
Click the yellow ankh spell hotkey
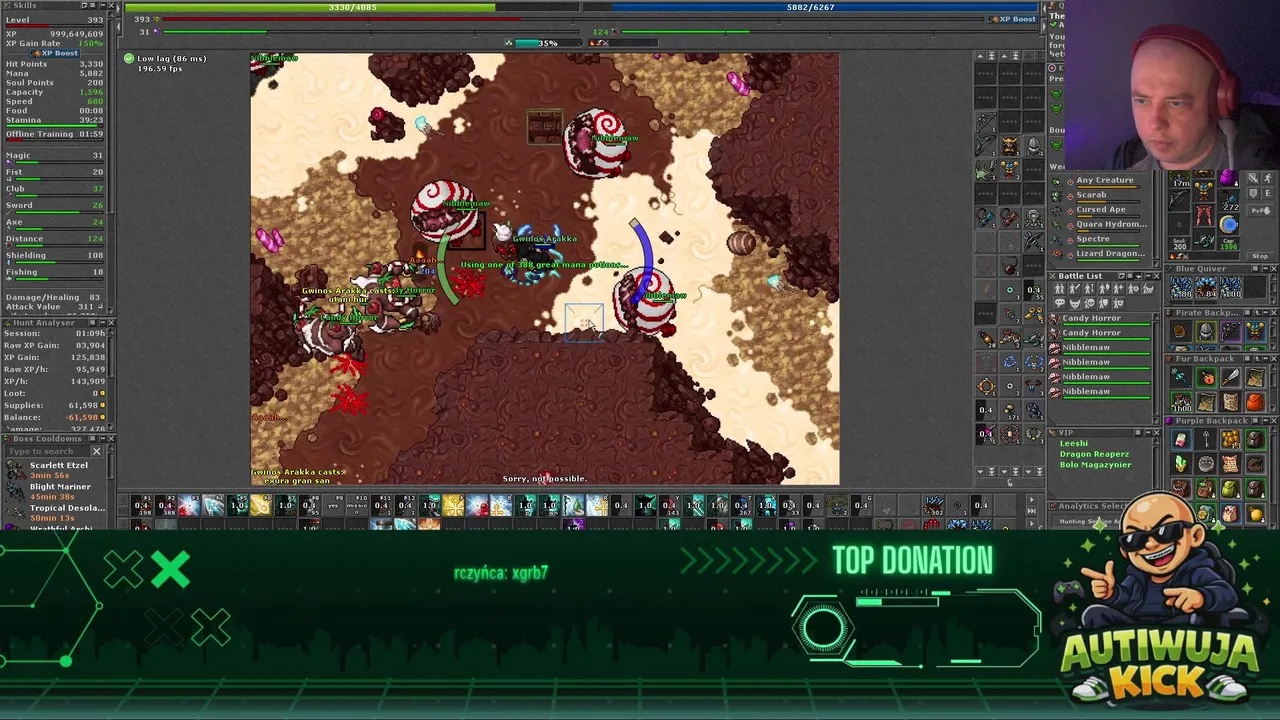coord(453,505)
